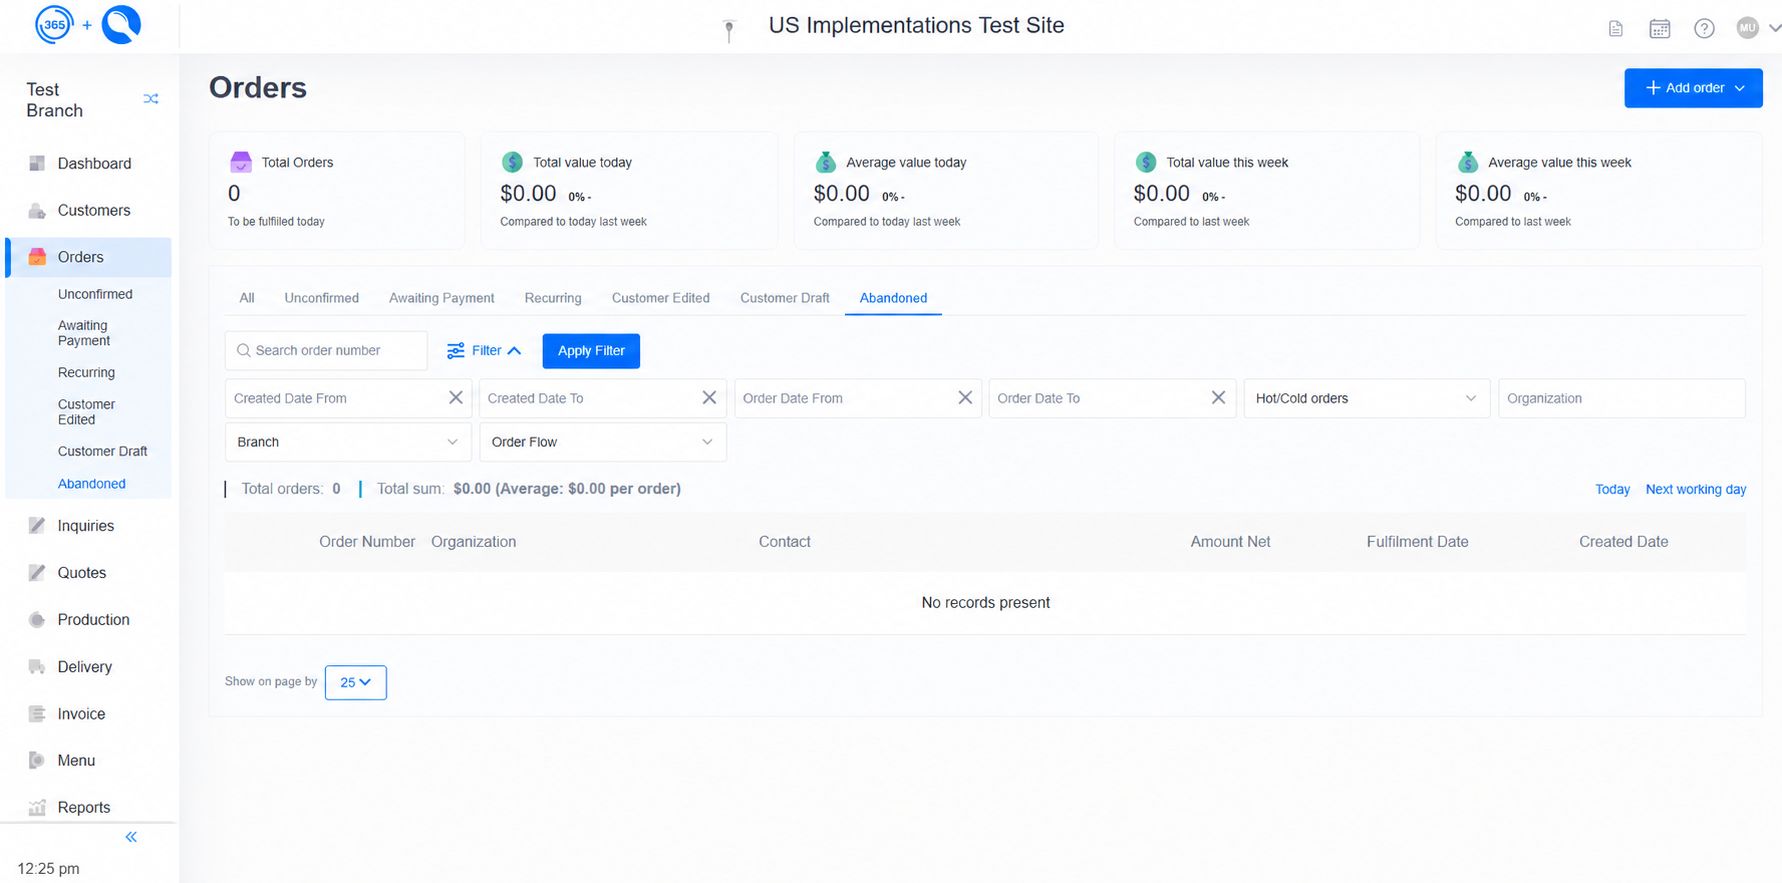Switch to the All orders tab
1782x883 pixels.
point(247,298)
